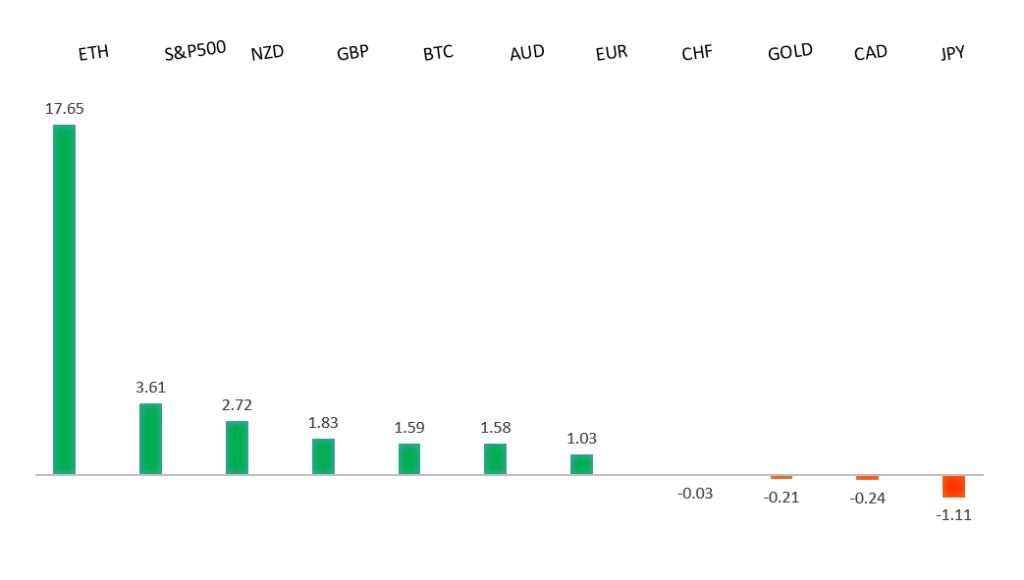Select the green GBP bar
Image resolution: width=1024 pixels, height=580 pixels.
tap(323, 456)
